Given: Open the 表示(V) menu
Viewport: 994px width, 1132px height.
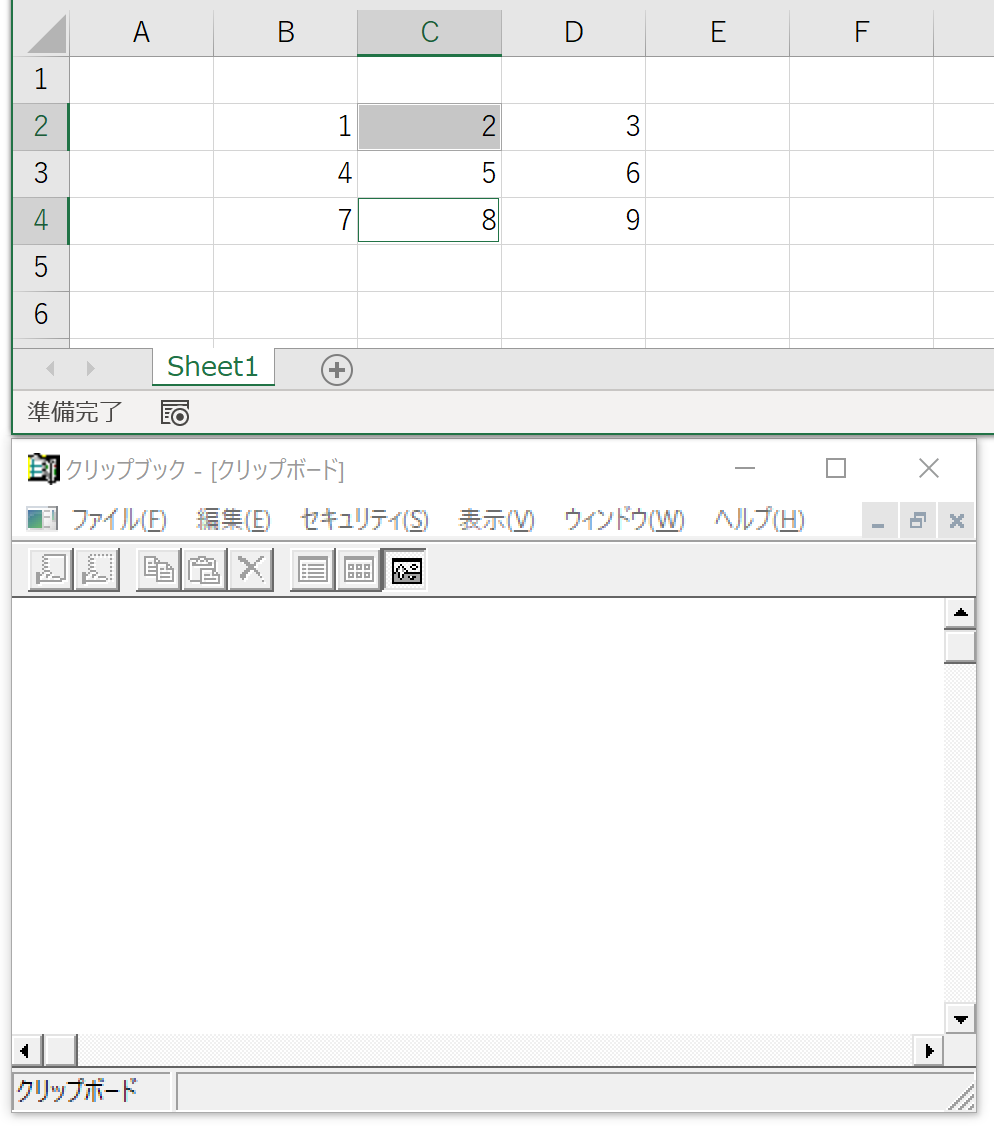Looking at the screenshot, I should click(497, 520).
